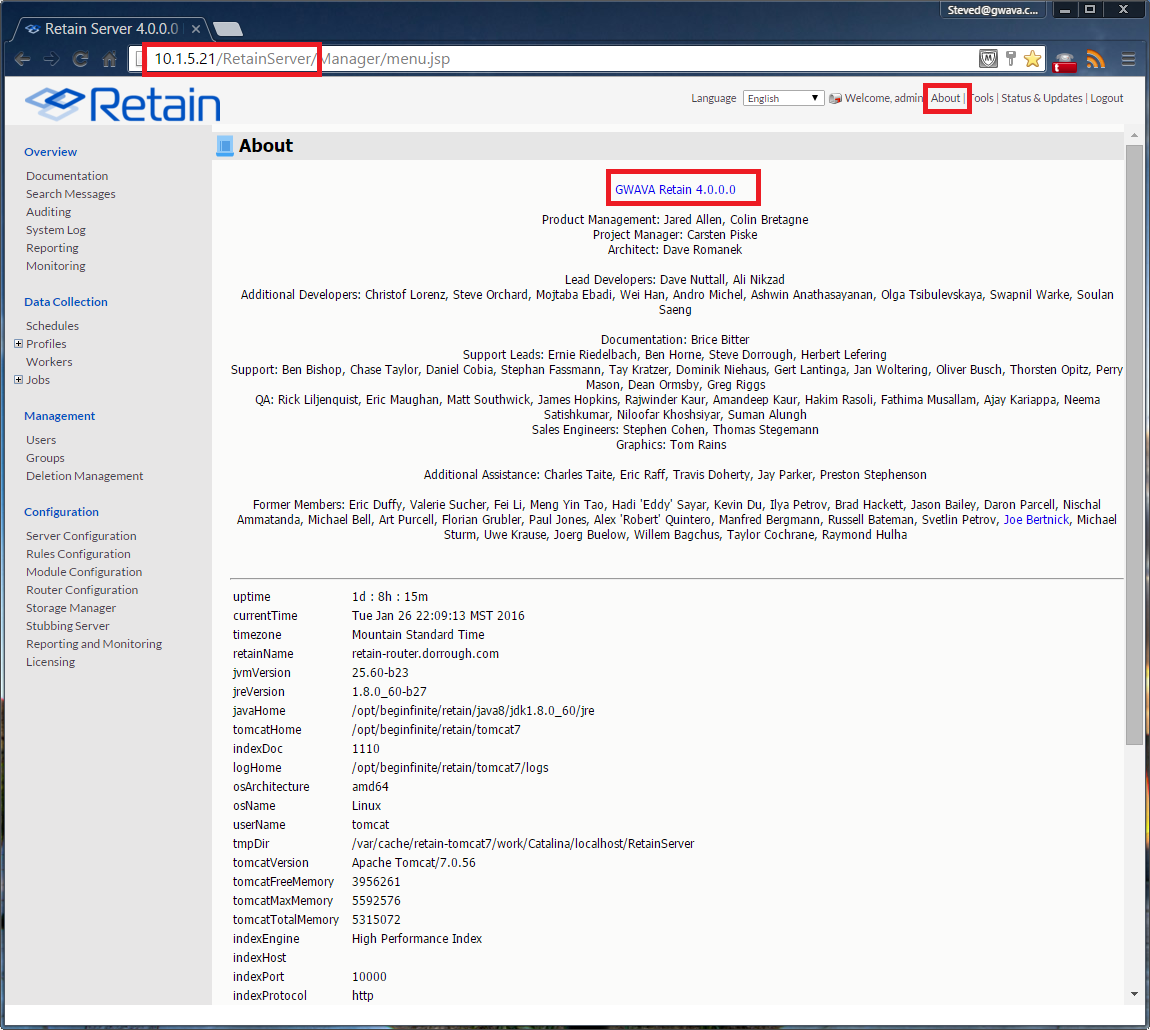Click the shield extension icon in address bar
This screenshot has width=1150, height=1030.
[989, 59]
